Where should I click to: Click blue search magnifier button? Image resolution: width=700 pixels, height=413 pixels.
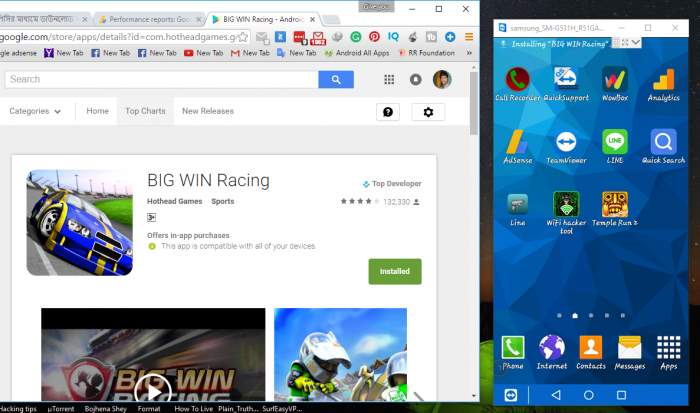(336, 79)
